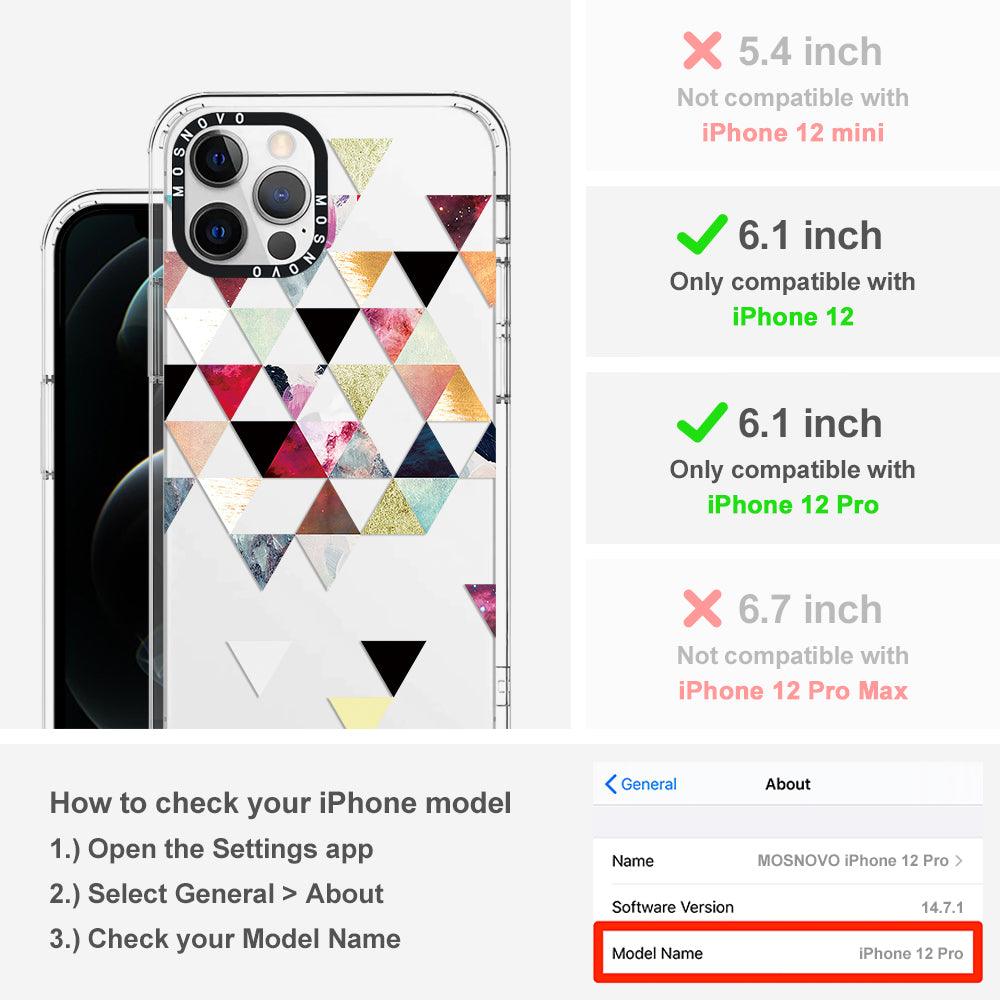Viewport: 1000px width, 1000px height.
Task: Click the red X next to 5.4 inch
Action: [702, 50]
